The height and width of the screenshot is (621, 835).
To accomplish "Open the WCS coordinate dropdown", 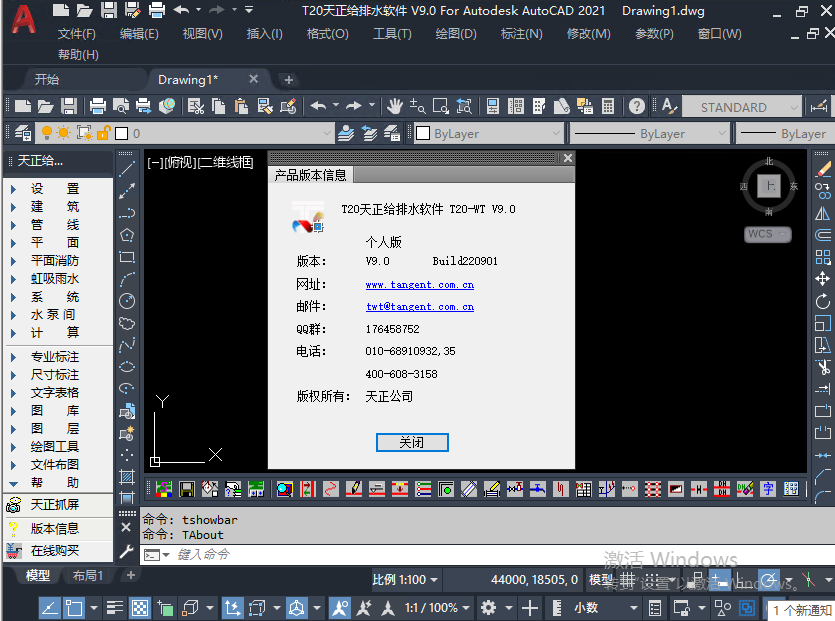I will [767, 234].
